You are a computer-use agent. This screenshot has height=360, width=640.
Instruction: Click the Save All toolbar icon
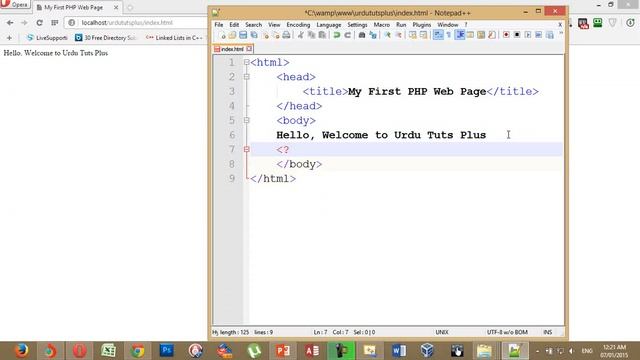[x=254, y=35]
